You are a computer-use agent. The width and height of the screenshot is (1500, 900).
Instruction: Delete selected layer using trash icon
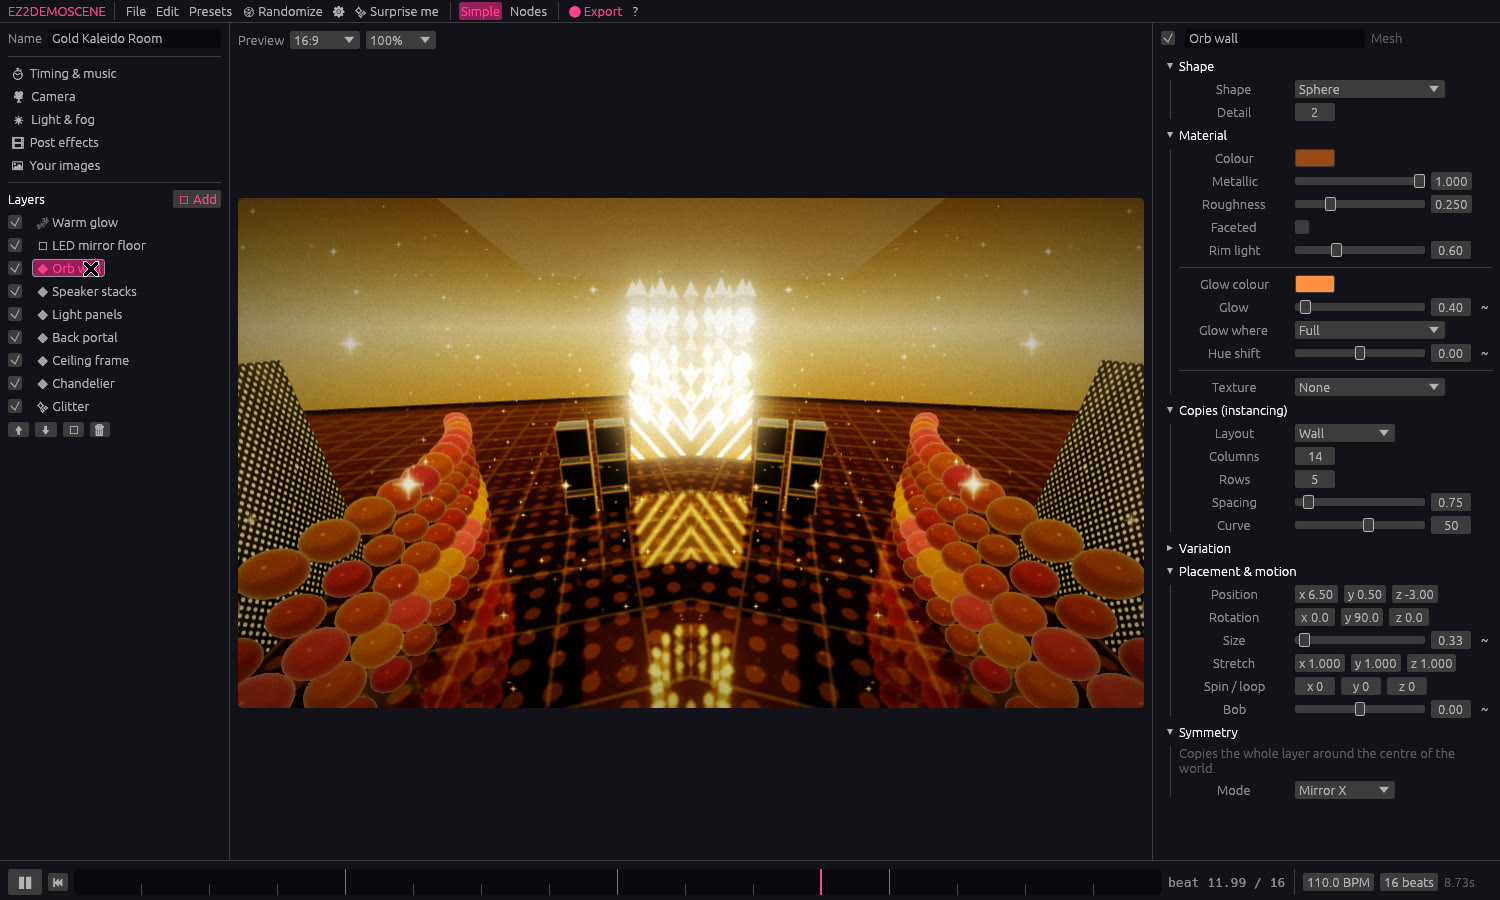[x=99, y=430]
